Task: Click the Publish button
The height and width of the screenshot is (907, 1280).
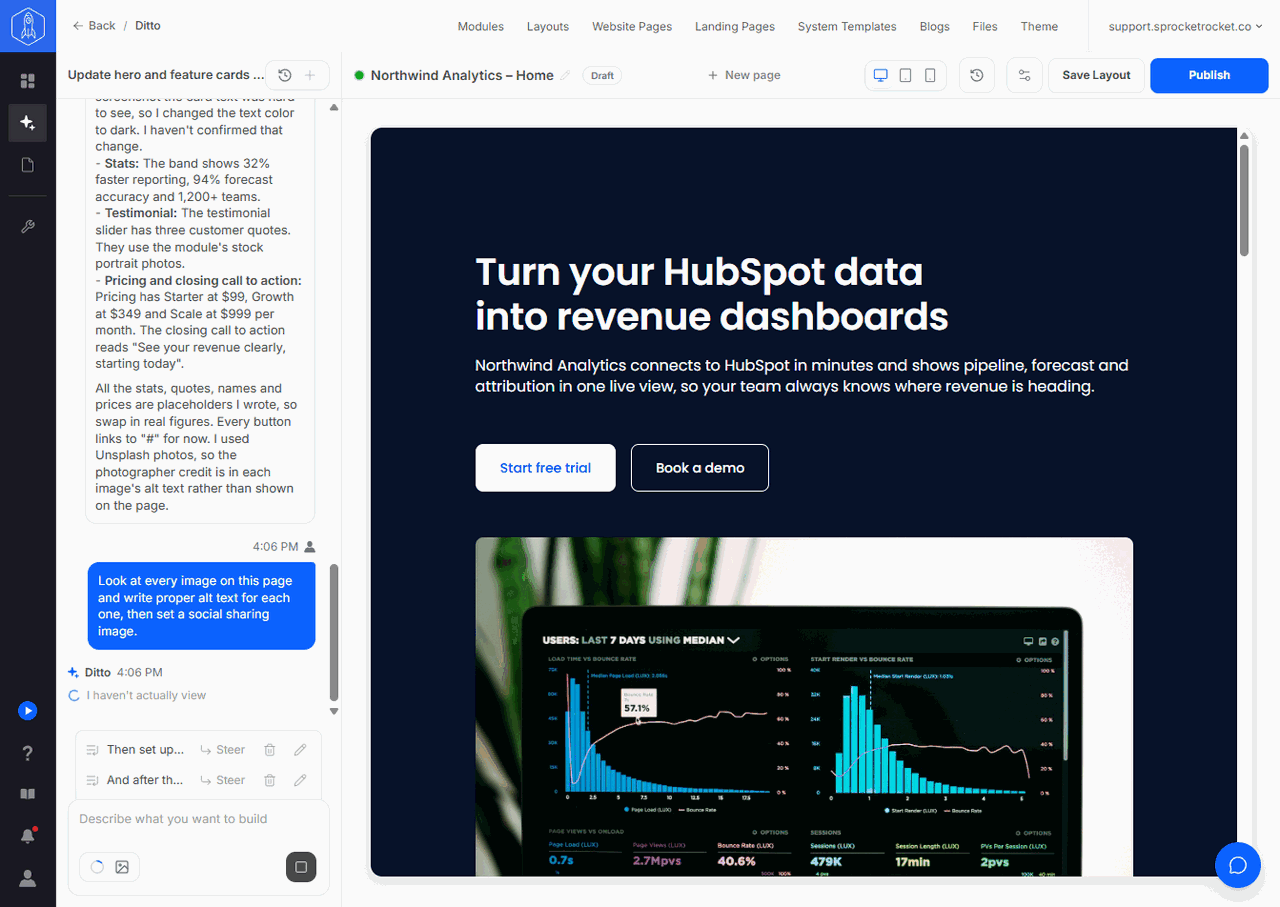Action: pos(1209,75)
